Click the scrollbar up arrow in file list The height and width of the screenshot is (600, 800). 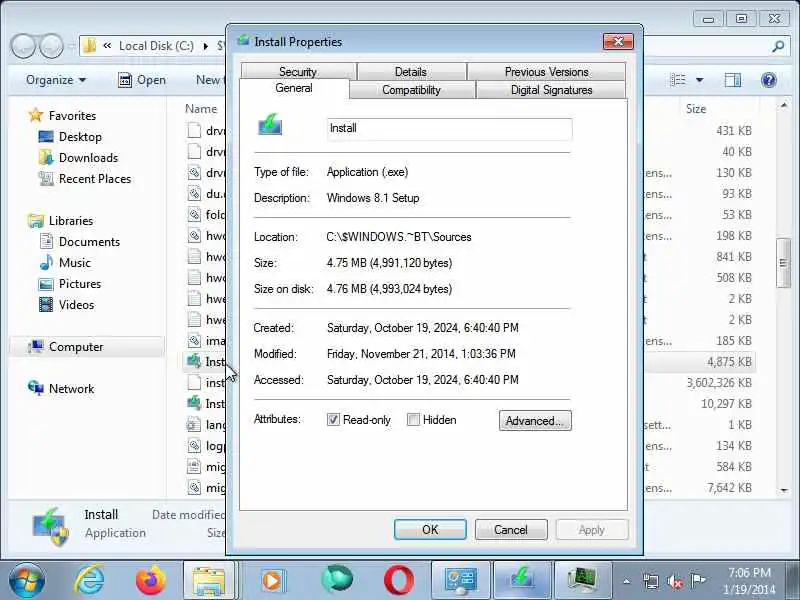pyautogui.click(x=784, y=105)
